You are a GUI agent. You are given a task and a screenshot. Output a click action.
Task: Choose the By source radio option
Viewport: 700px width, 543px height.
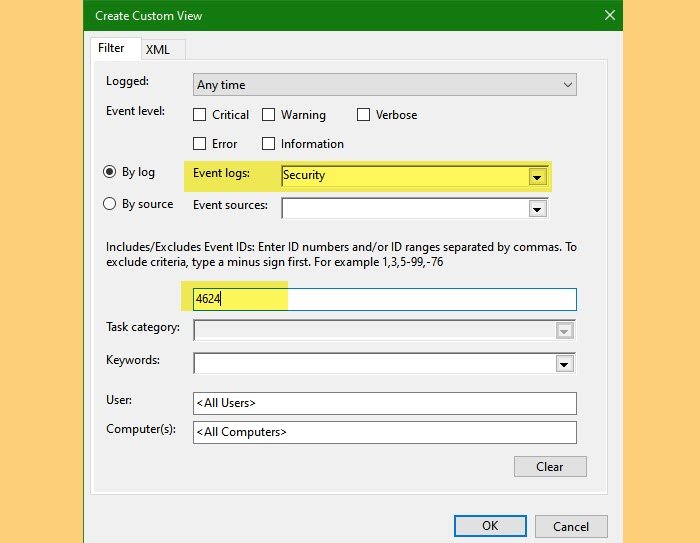[111, 204]
